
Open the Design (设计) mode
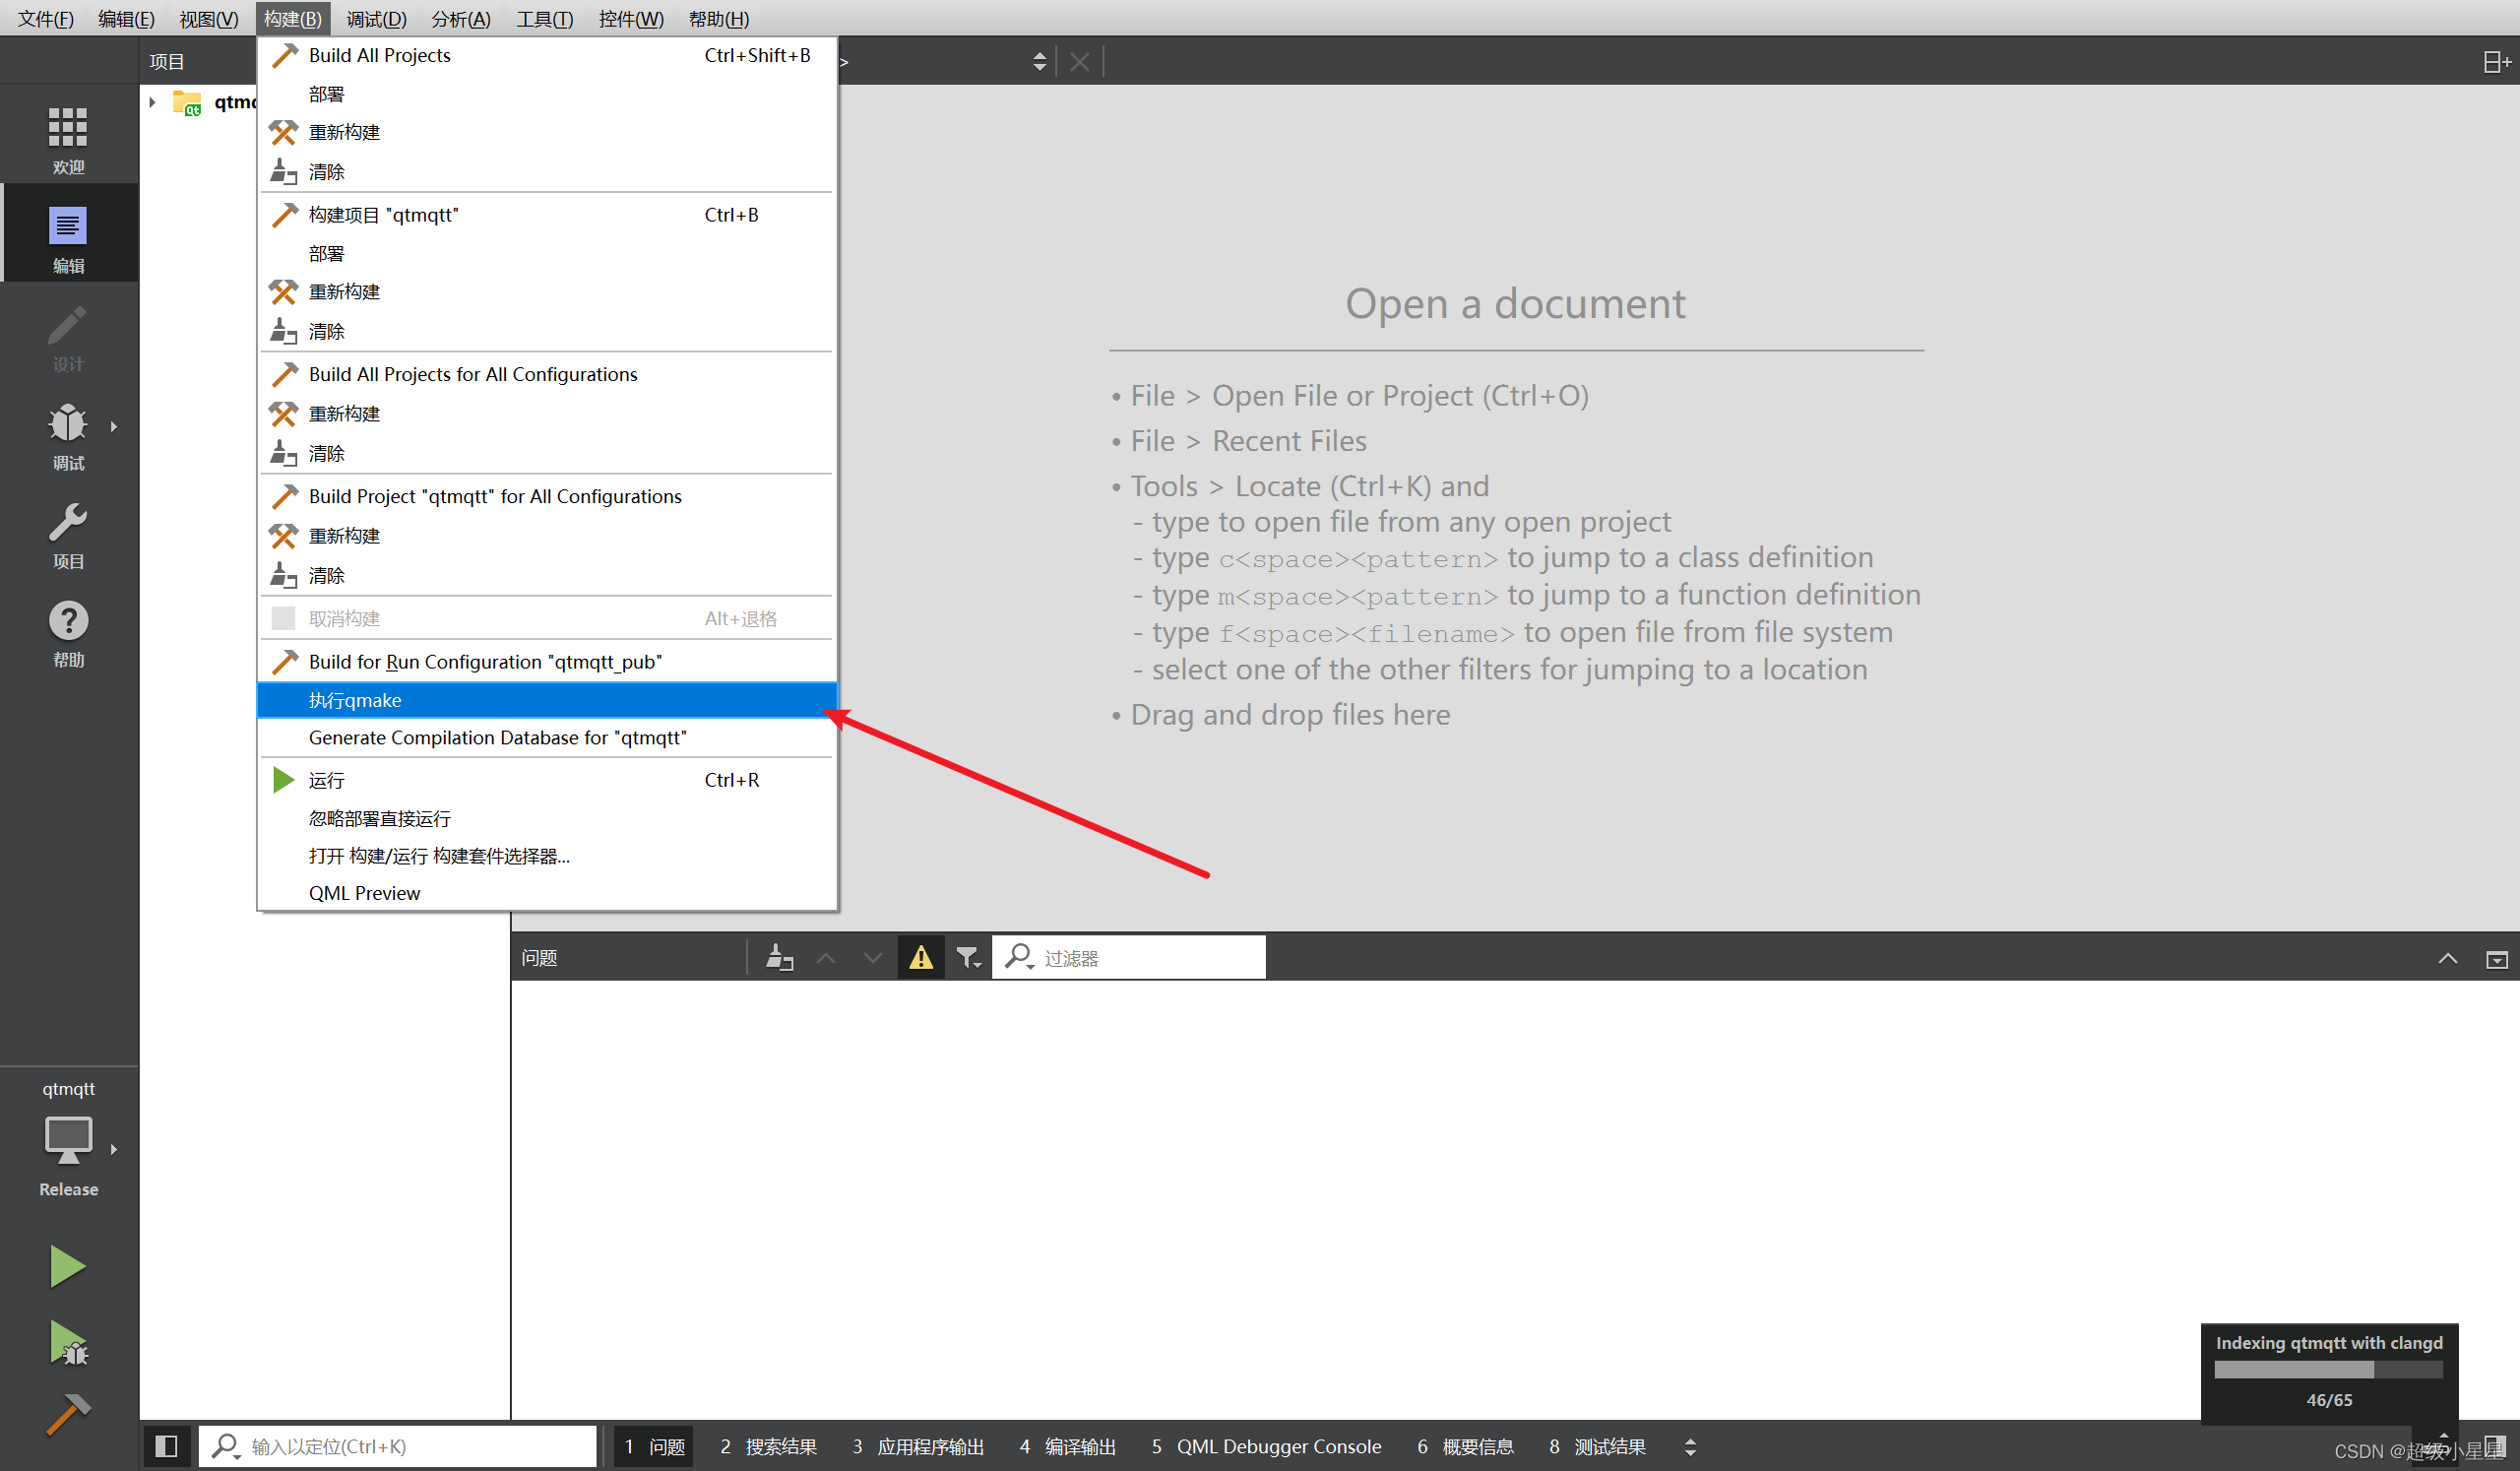(x=68, y=337)
